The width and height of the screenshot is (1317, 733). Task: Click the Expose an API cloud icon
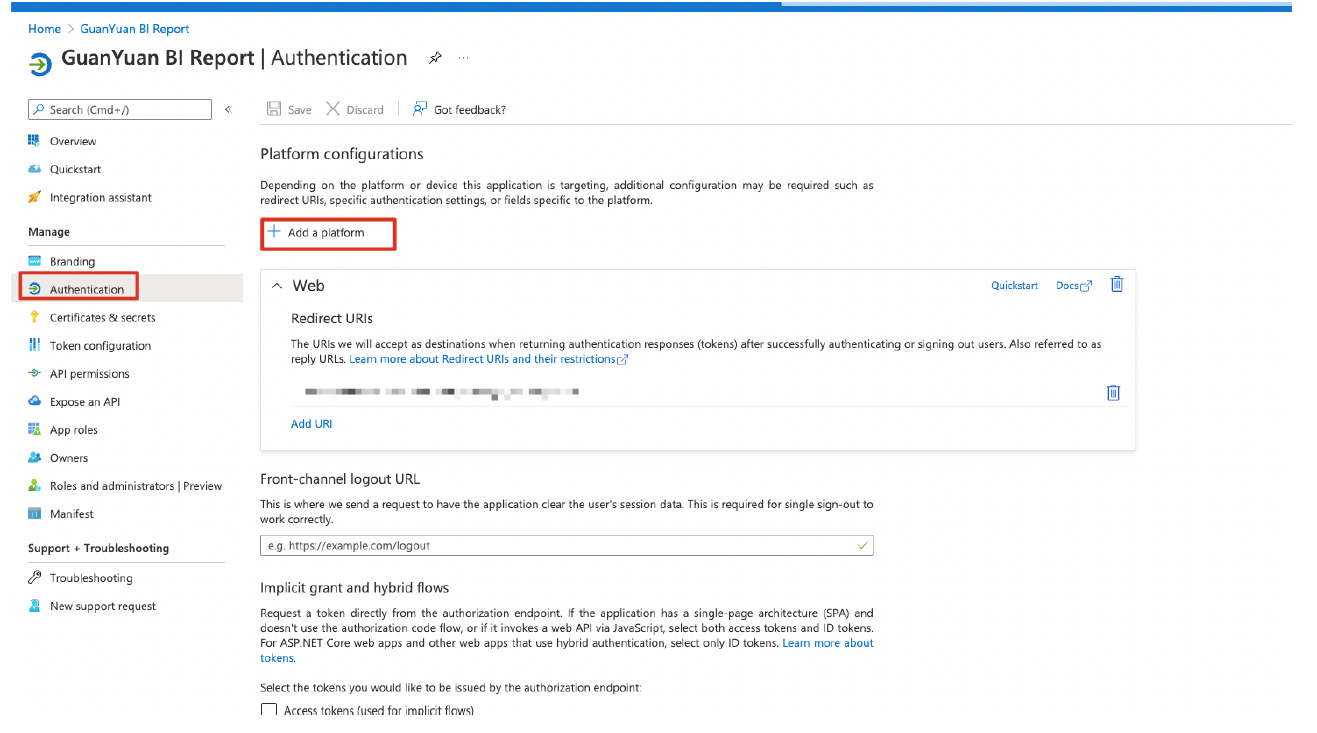pos(34,401)
